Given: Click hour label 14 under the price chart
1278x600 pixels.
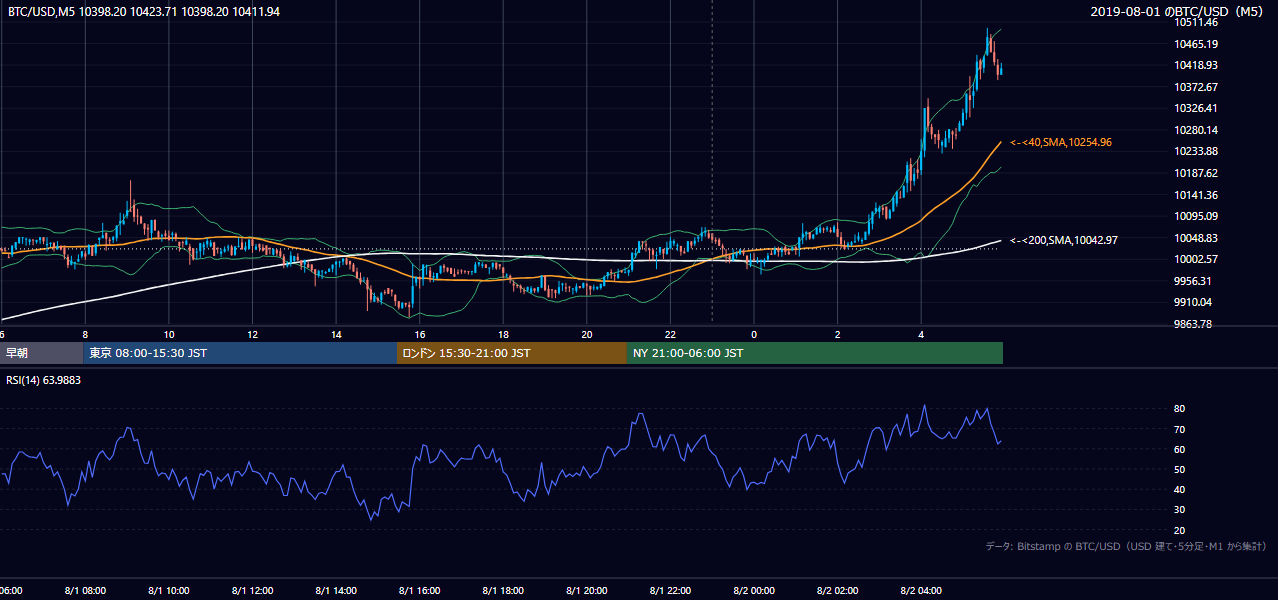Looking at the screenshot, I should (336, 334).
